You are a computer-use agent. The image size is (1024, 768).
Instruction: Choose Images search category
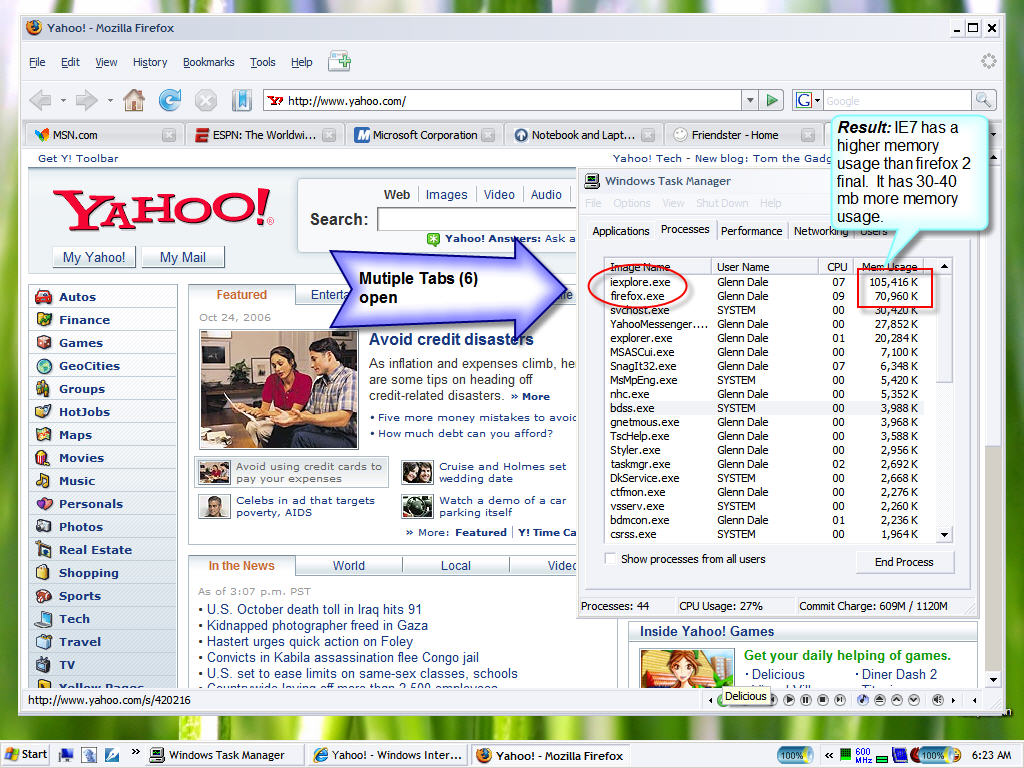pyautogui.click(x=447, y=195)
